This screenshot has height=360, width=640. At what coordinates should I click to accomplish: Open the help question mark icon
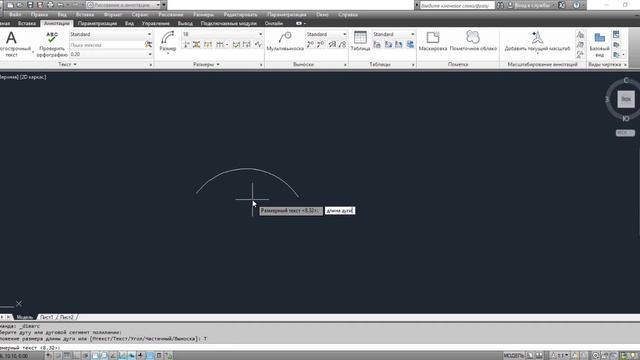pyautogui.click(x=576, y=5)
